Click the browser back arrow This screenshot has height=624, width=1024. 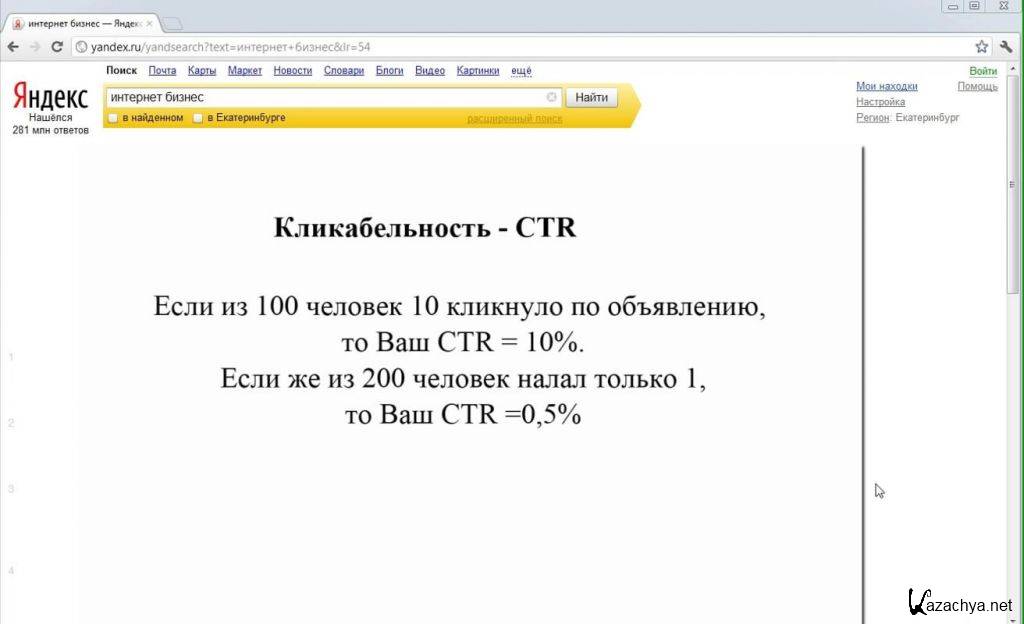(13, 46)
